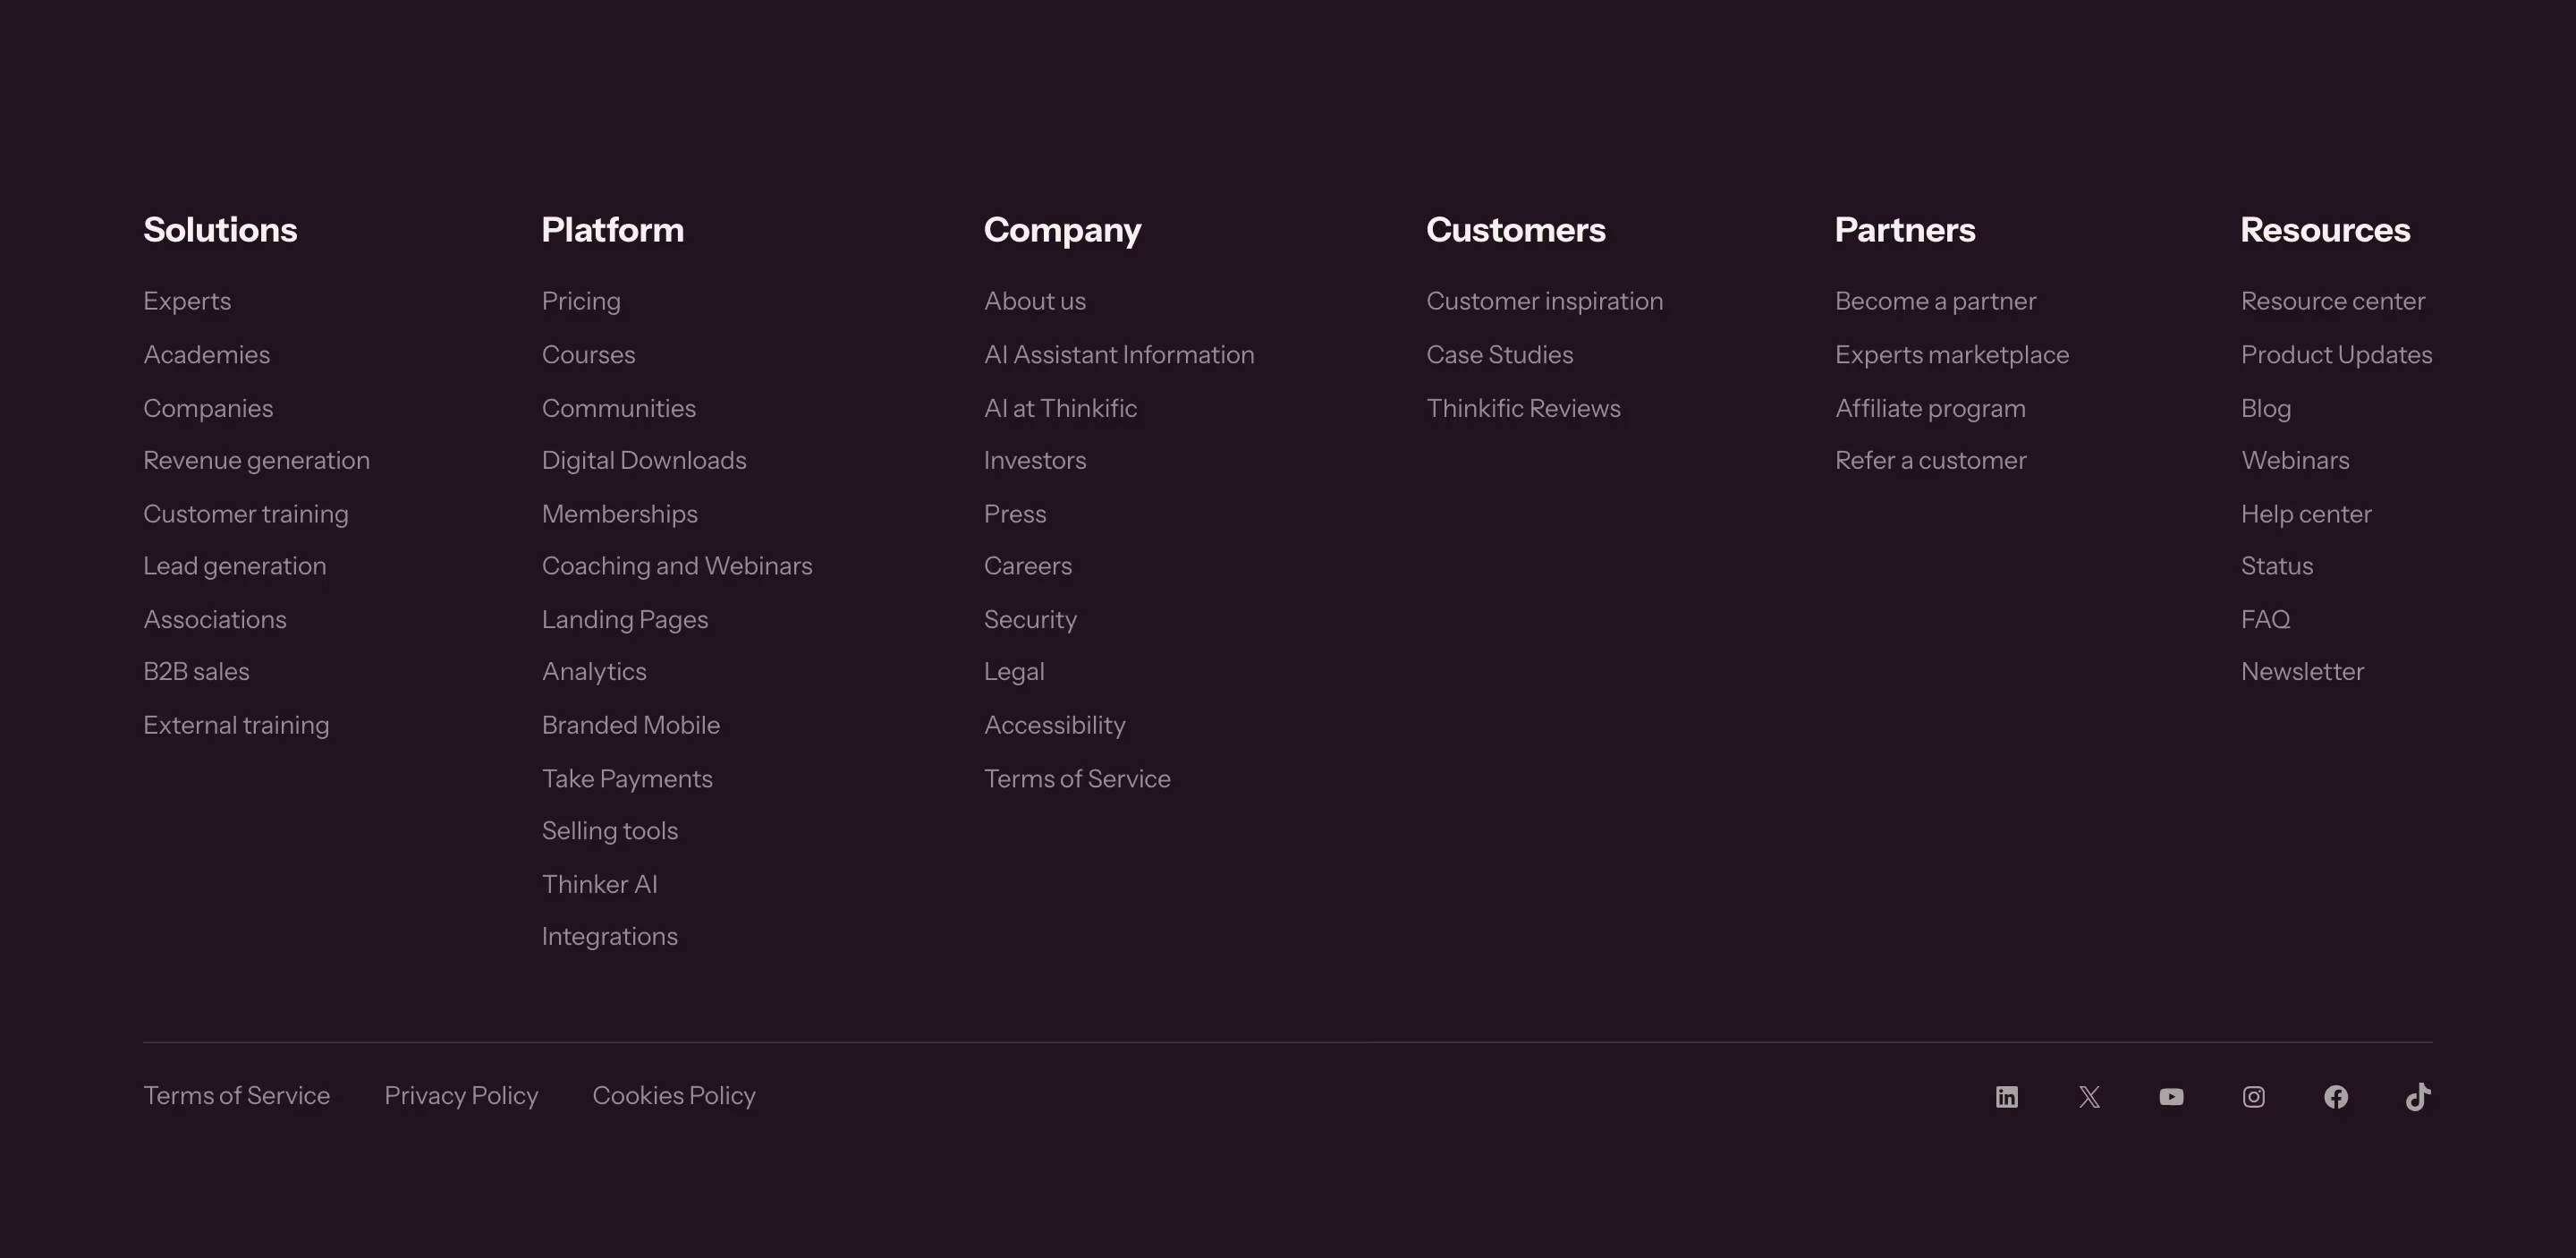Open the TikTok social icon
The height and width of the screenshot is (1258, 2576).
tap(2418, 1096)
